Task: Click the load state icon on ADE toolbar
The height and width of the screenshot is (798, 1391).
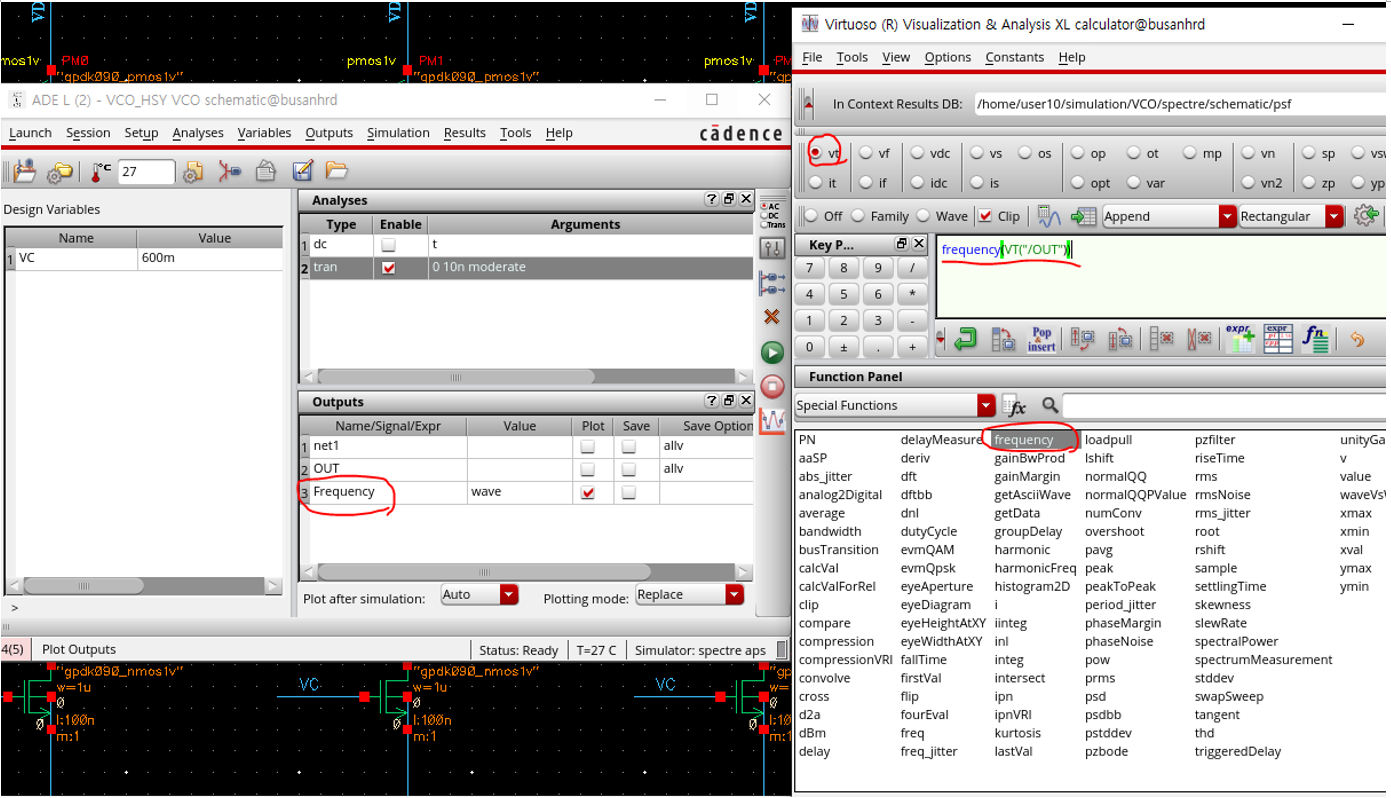Action: tap(25, 171)
